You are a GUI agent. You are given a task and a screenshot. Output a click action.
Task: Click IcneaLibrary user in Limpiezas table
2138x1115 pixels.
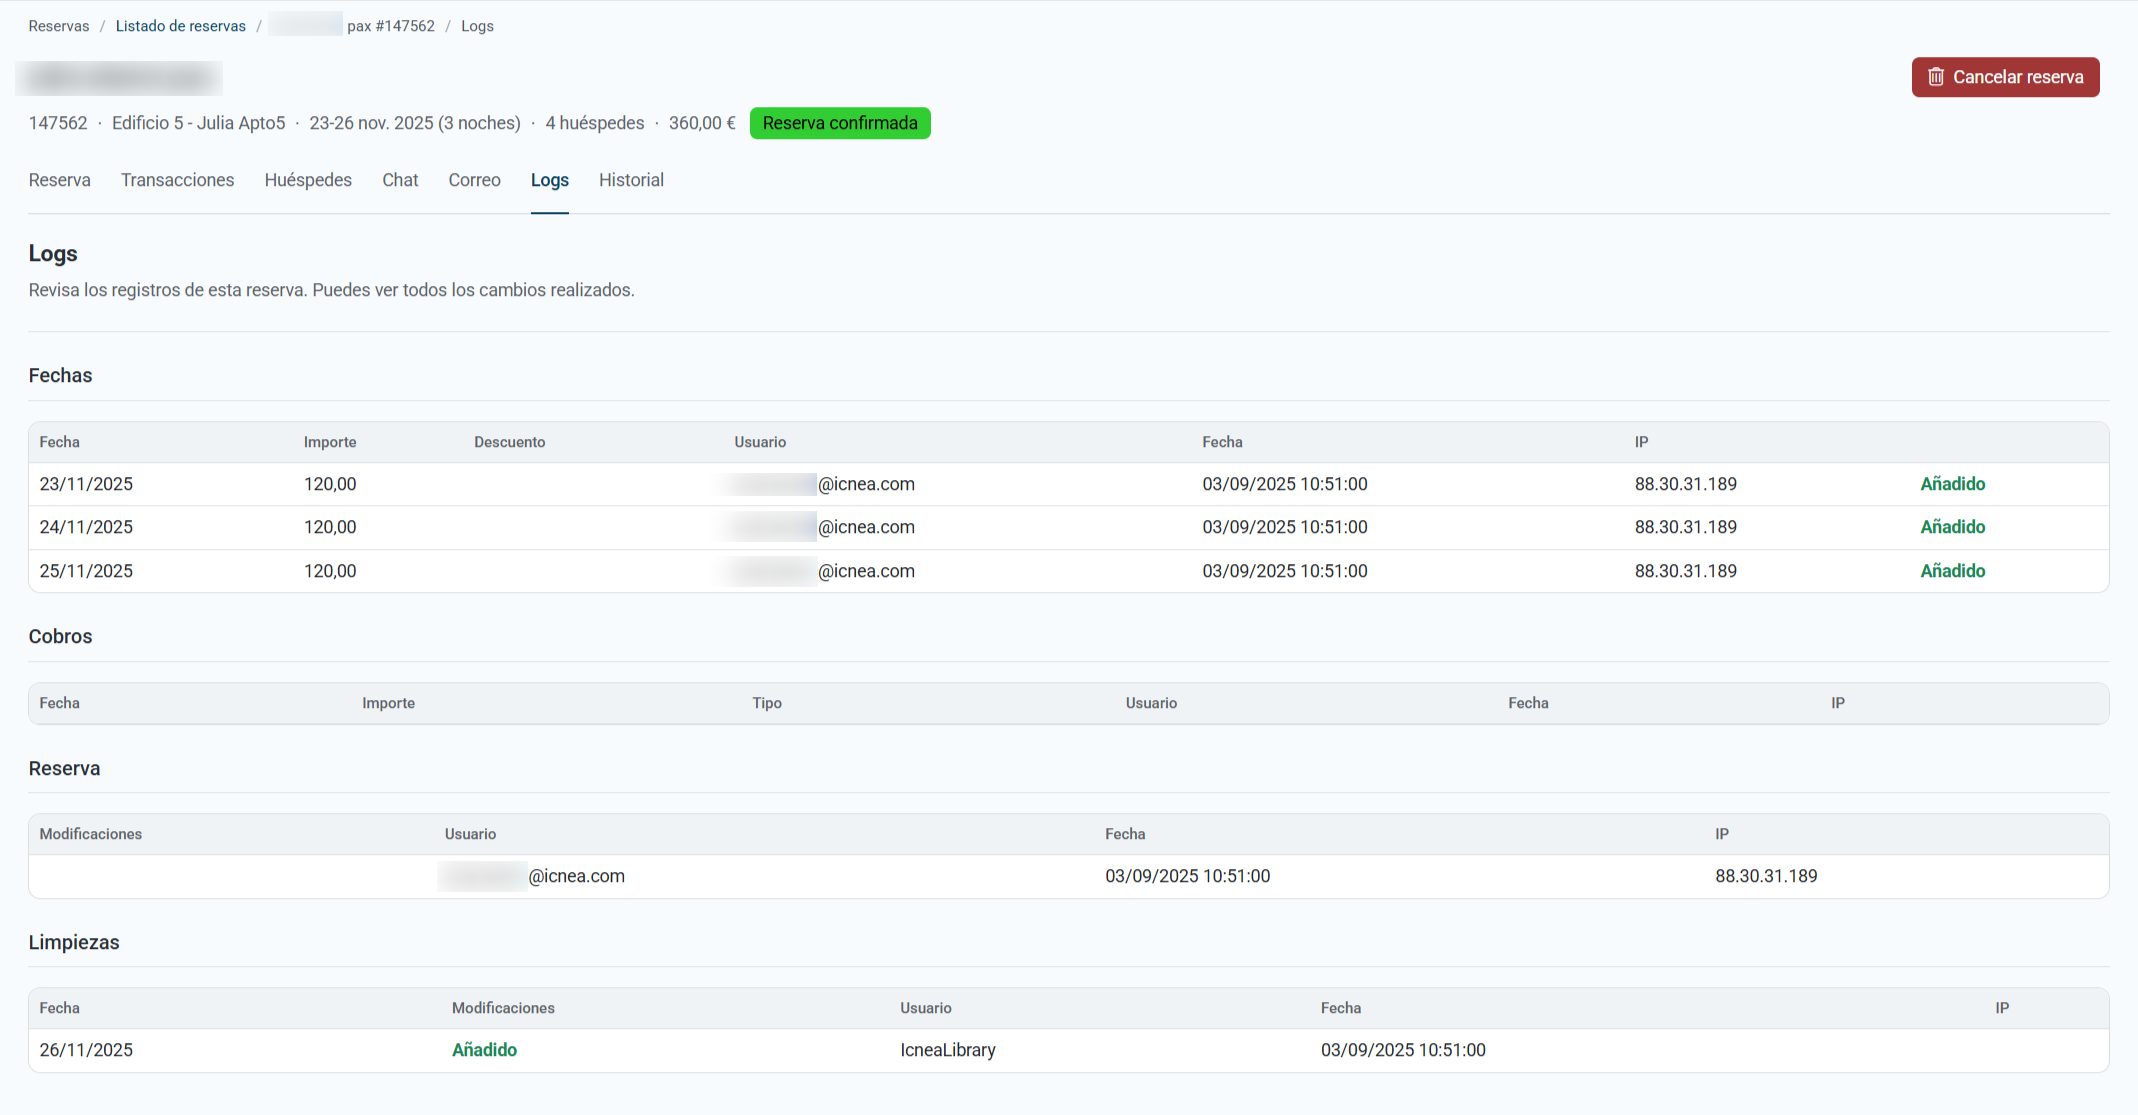pos(947,1050)
